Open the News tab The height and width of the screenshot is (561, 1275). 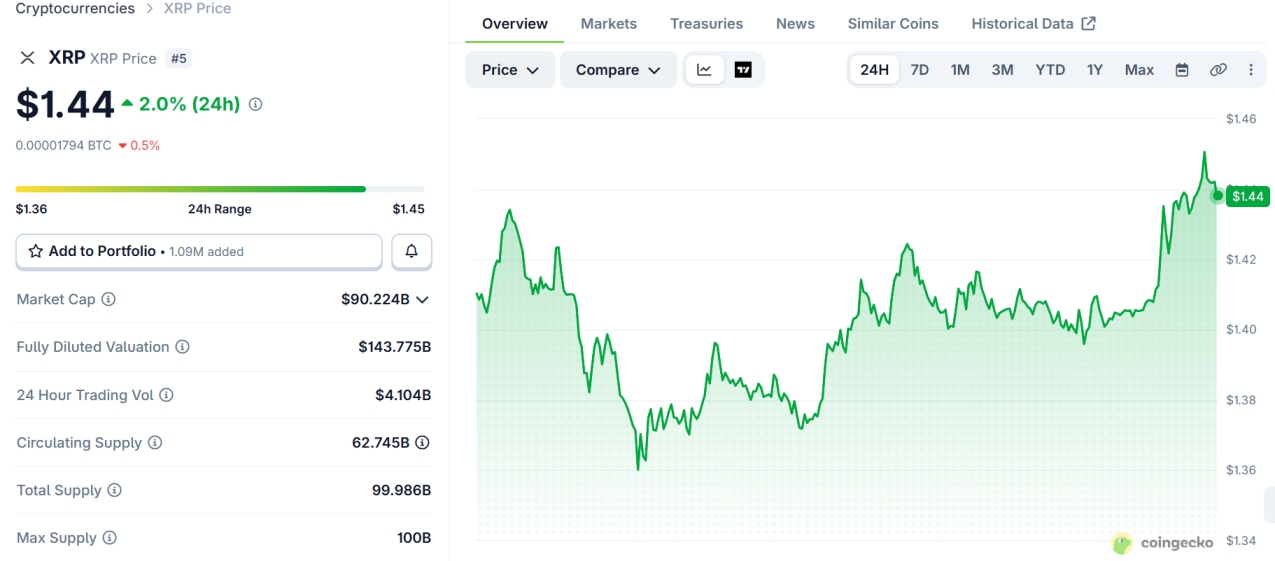[795, 23]
